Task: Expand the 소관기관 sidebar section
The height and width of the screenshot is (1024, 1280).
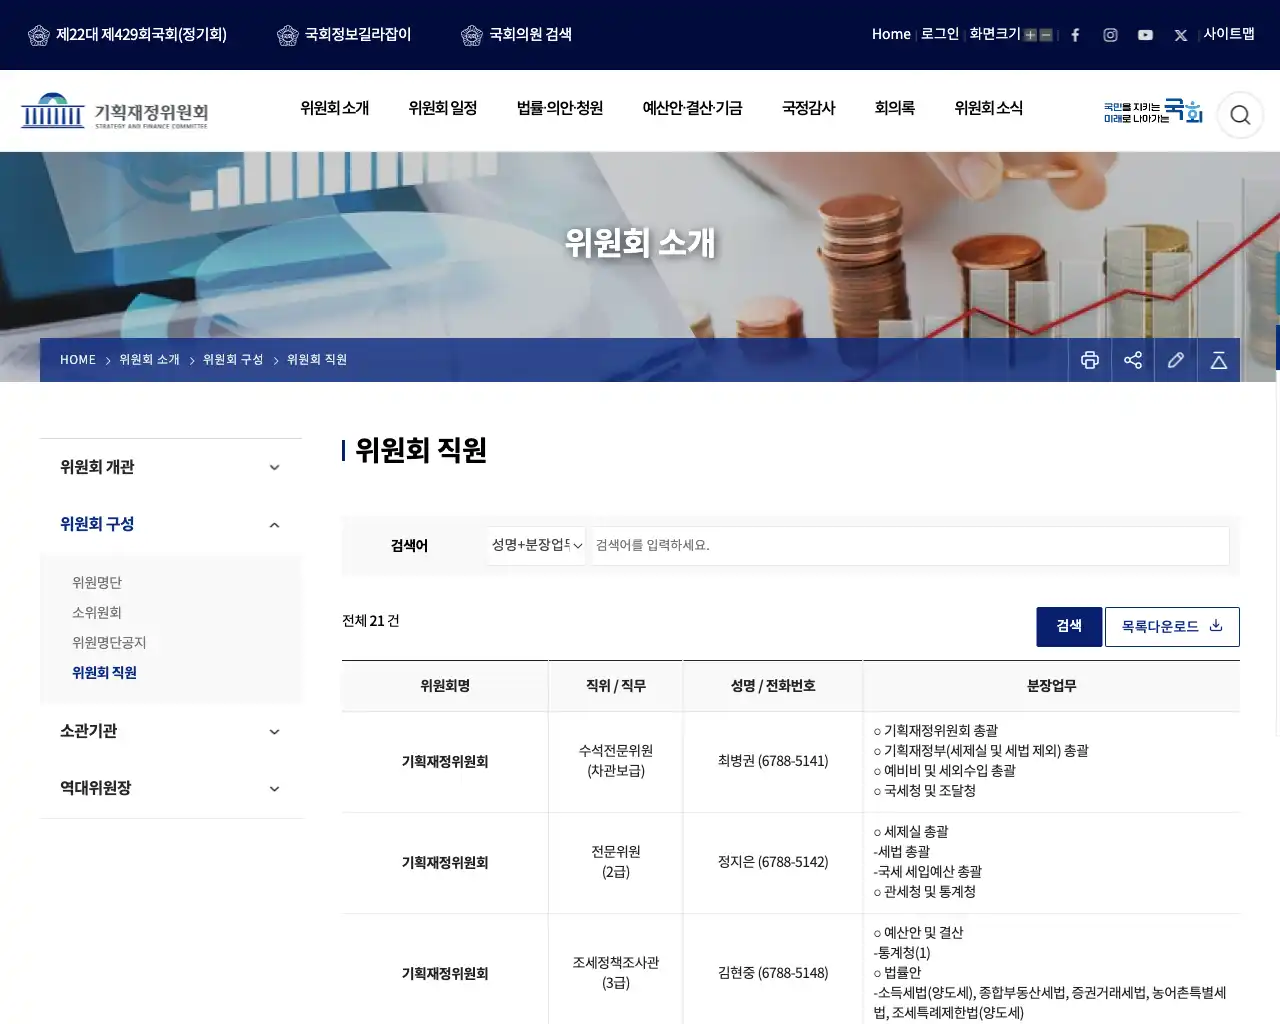Action: coord(171,731)
